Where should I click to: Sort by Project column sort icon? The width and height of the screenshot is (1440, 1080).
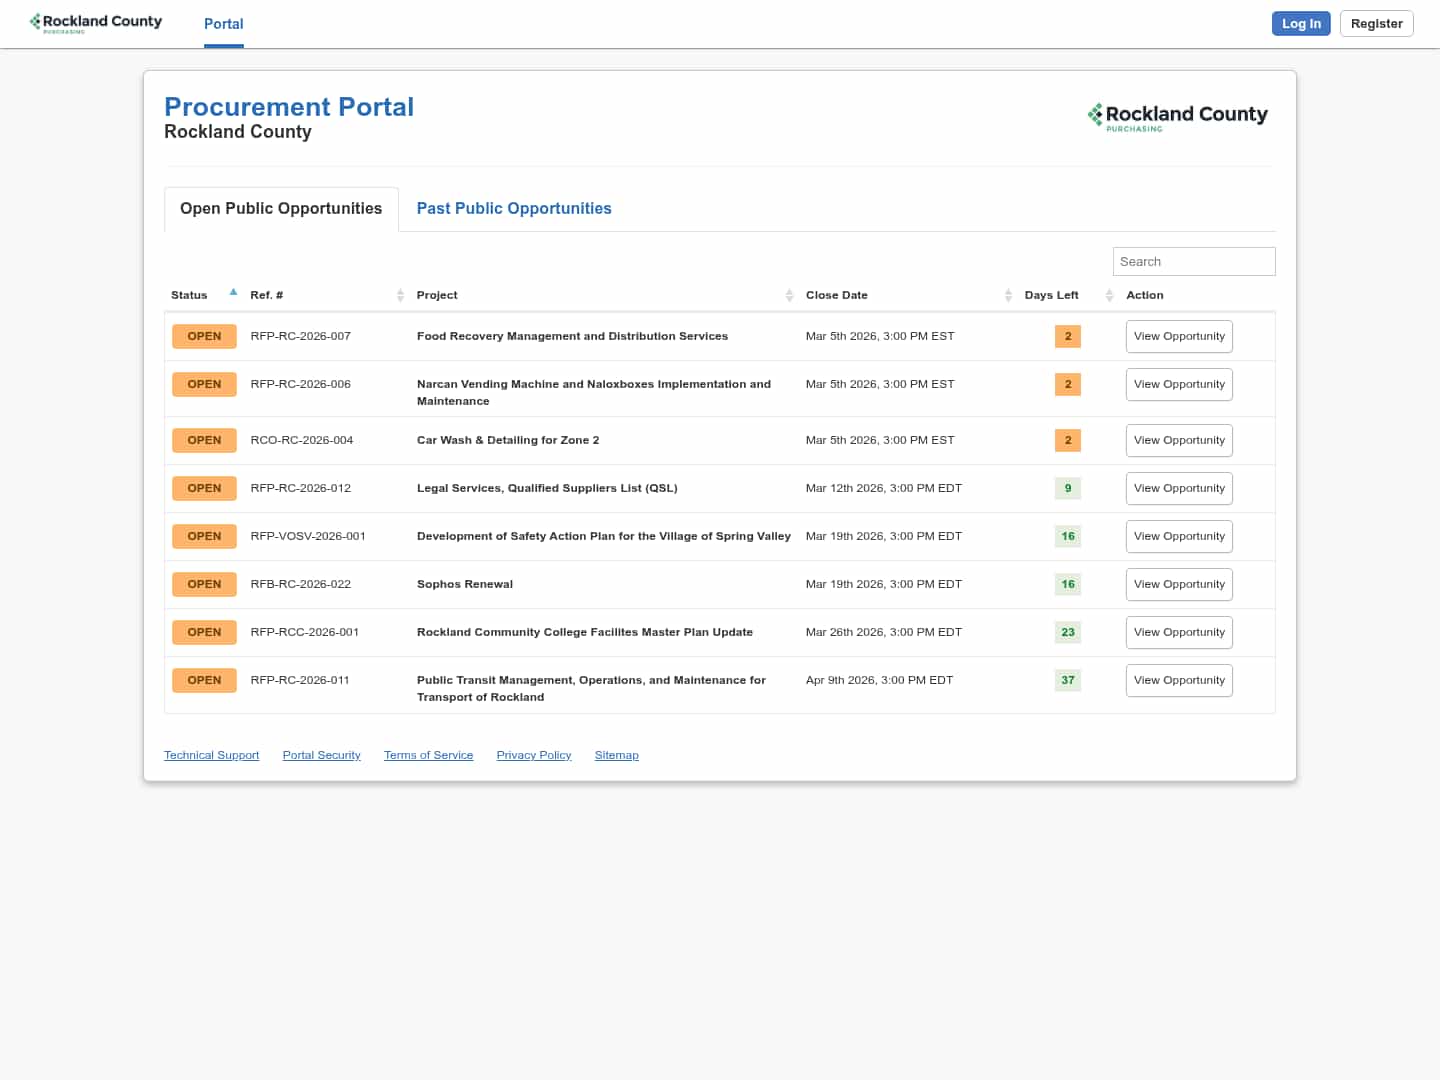(789, 295)
